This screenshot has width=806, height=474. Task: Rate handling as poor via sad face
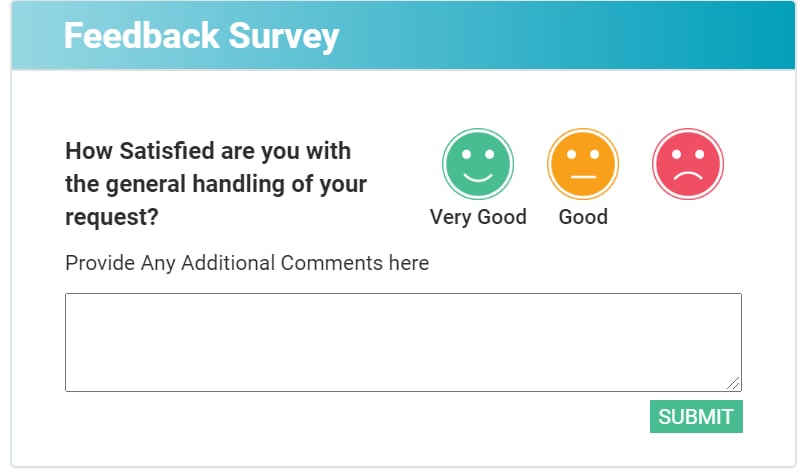click(x=688, y=164)
